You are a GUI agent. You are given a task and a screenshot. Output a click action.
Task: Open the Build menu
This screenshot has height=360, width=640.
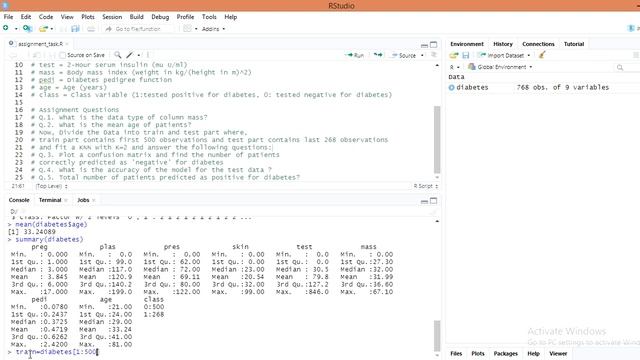pyautogui.click(x=136, y=17)
